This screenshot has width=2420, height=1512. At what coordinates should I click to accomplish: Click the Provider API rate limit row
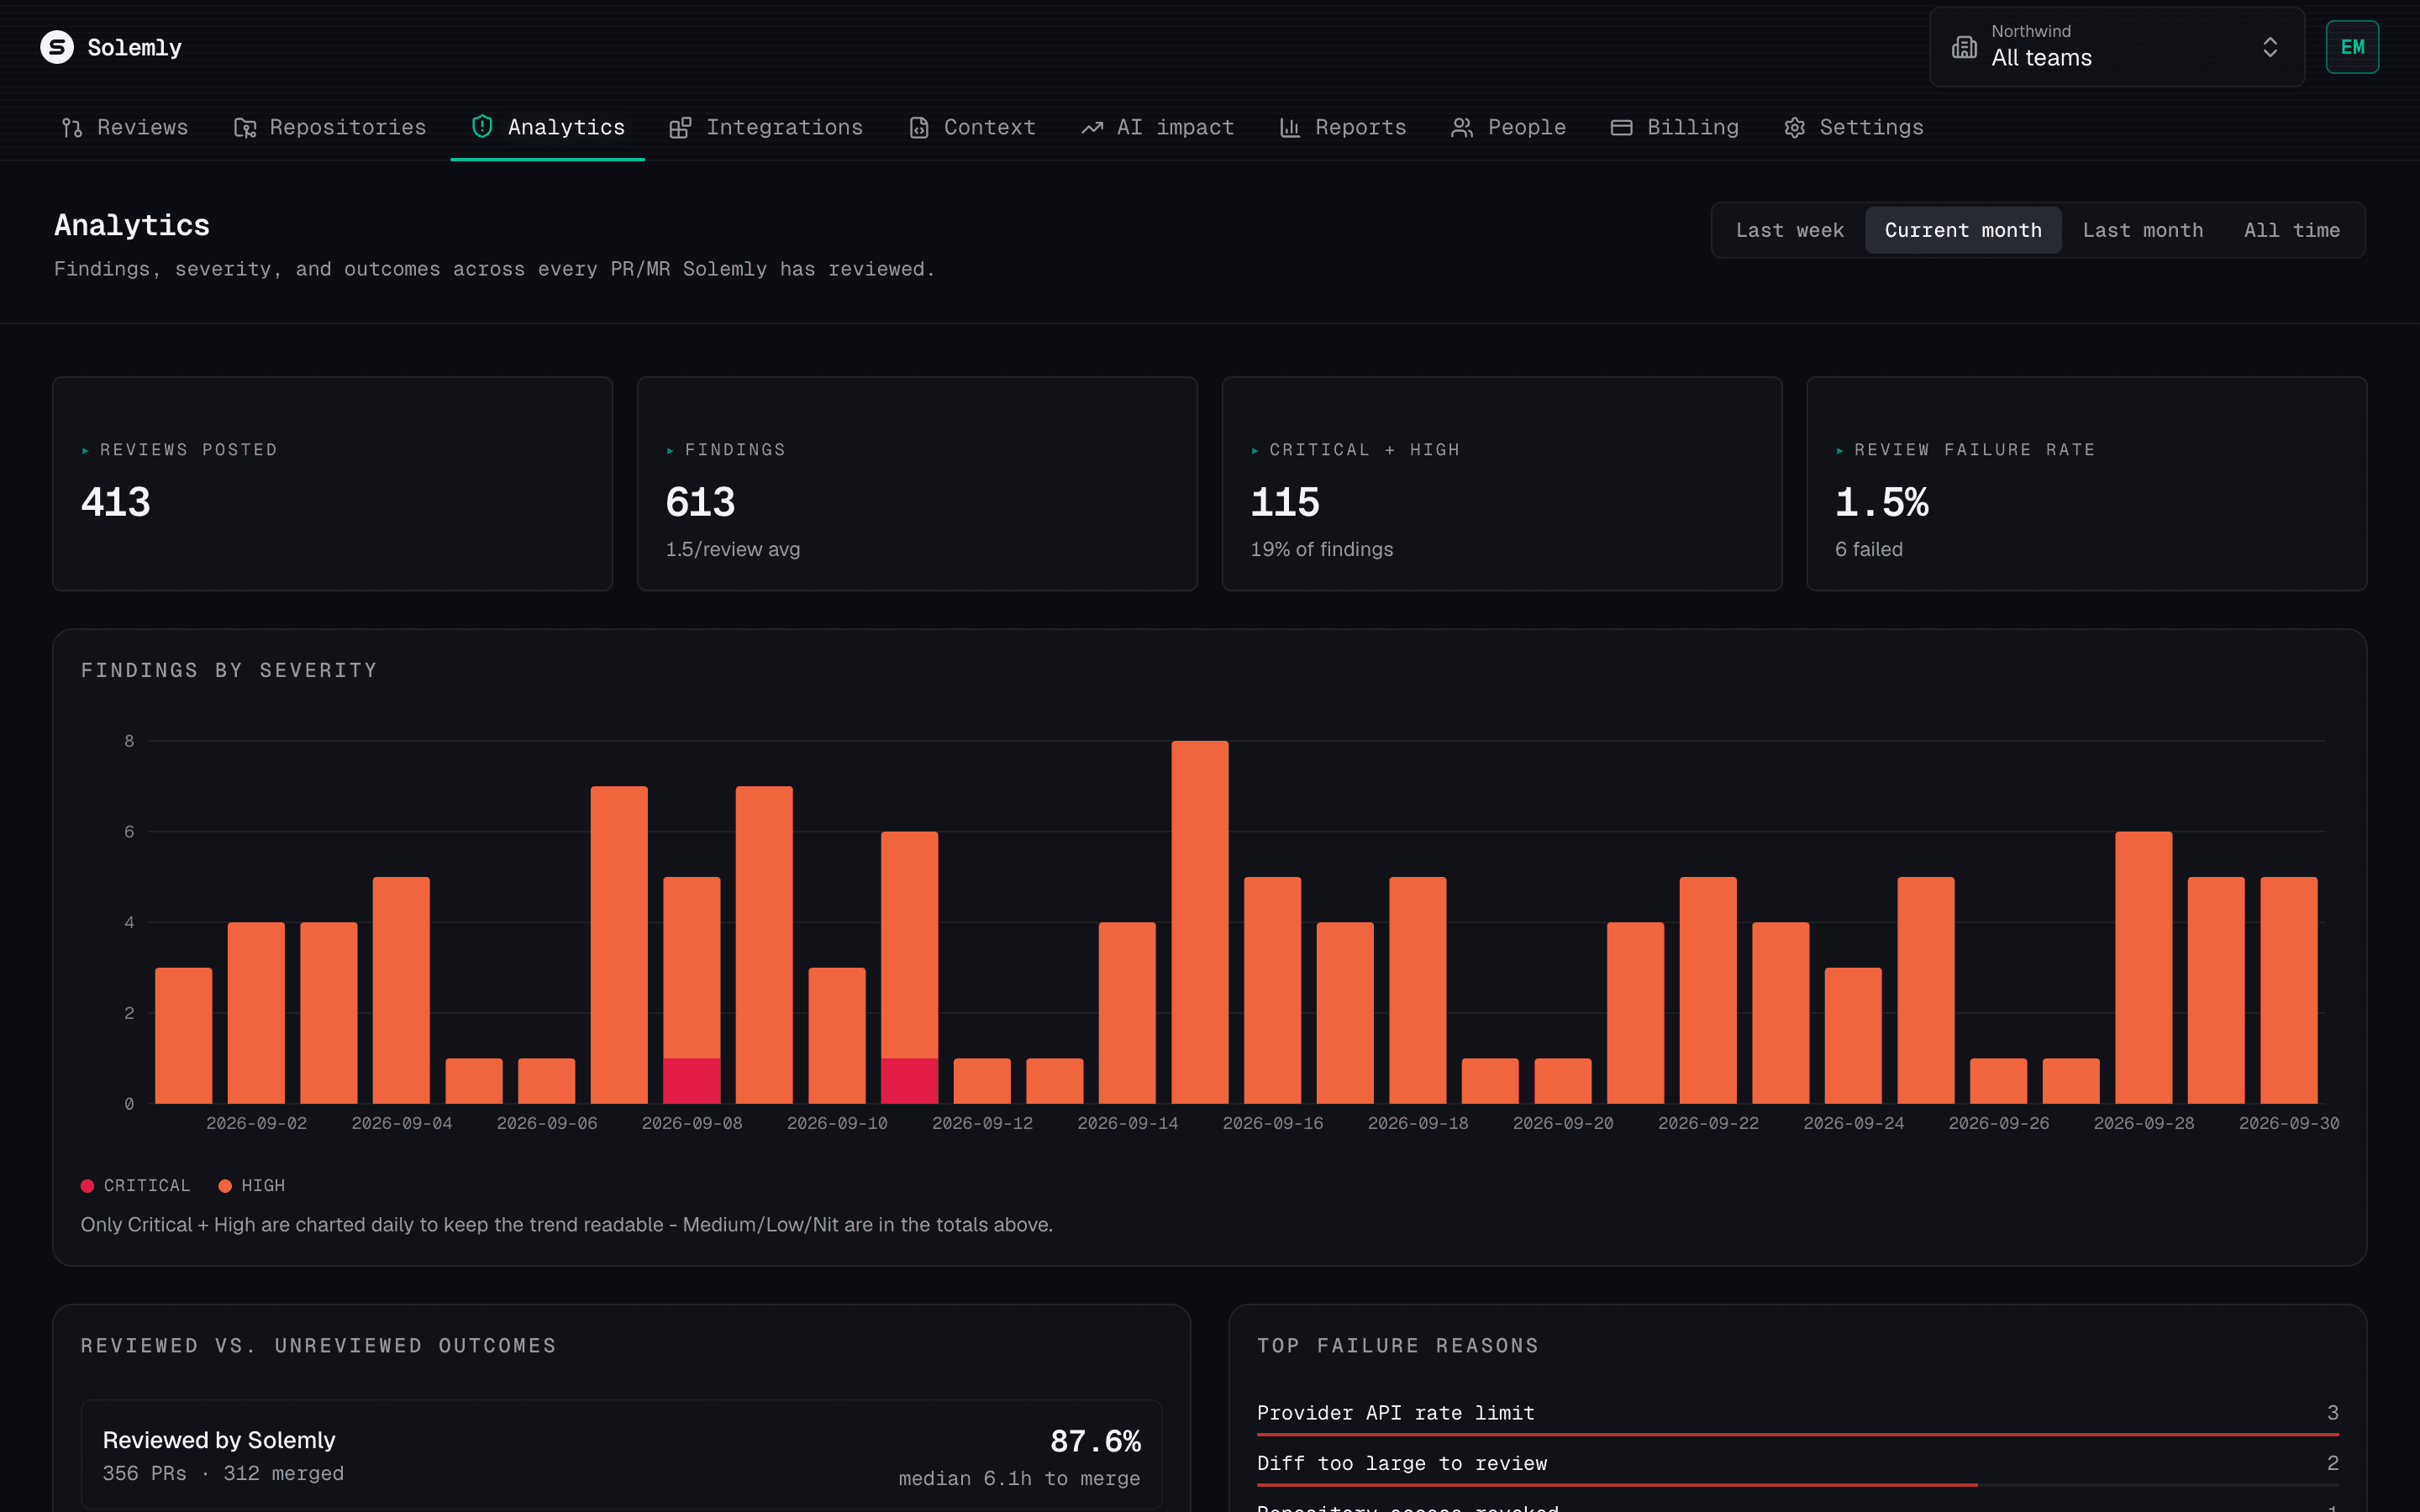coord(1797,1417)
